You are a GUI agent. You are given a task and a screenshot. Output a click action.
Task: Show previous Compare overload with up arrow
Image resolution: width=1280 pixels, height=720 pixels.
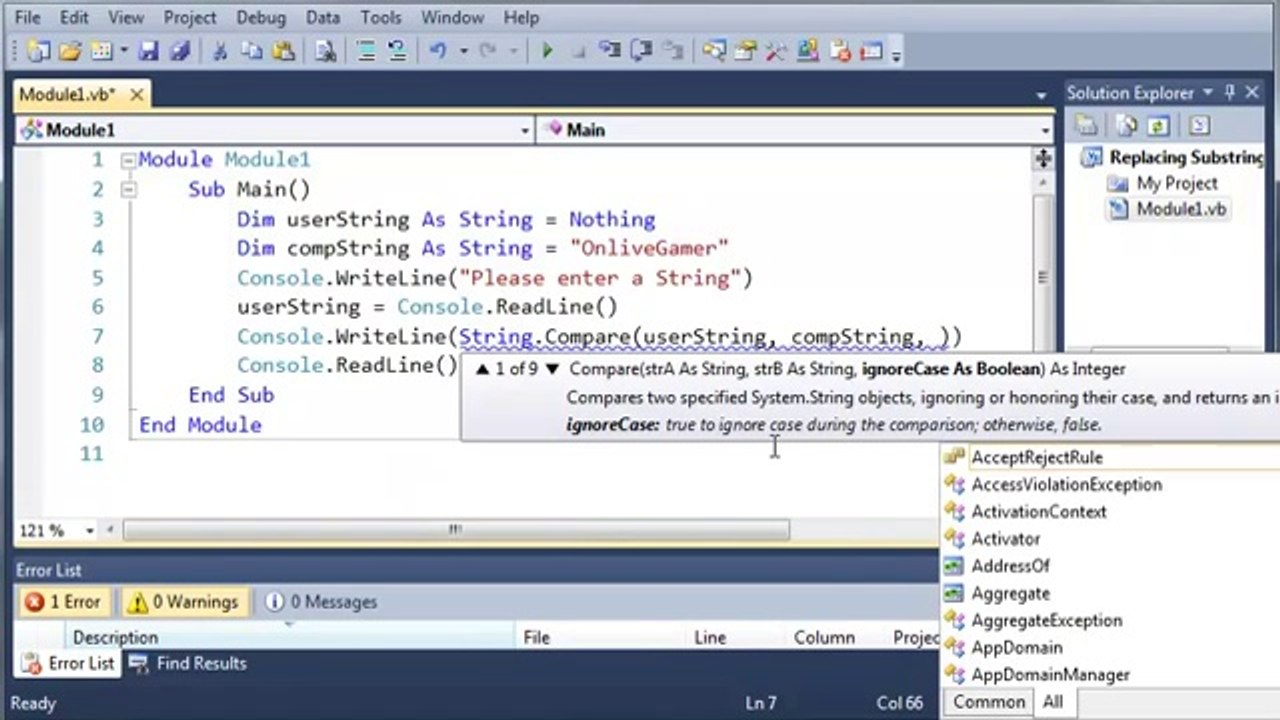(x=483, y=369)
